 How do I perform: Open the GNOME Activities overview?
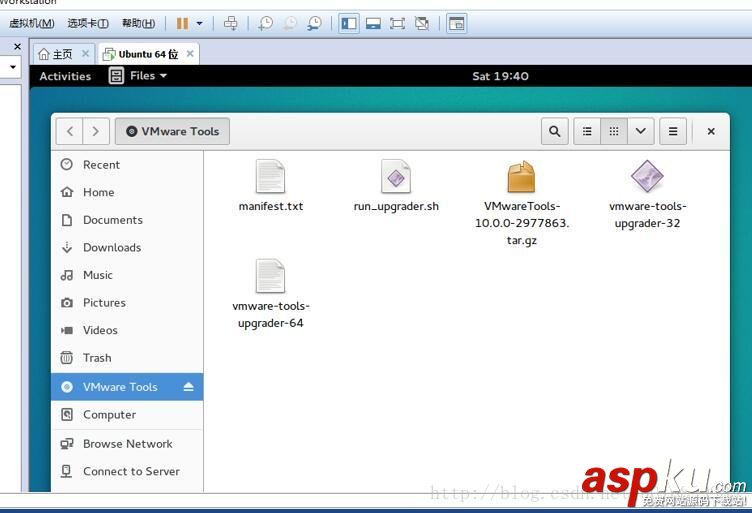pyautogui.click(x=65, y=76)
